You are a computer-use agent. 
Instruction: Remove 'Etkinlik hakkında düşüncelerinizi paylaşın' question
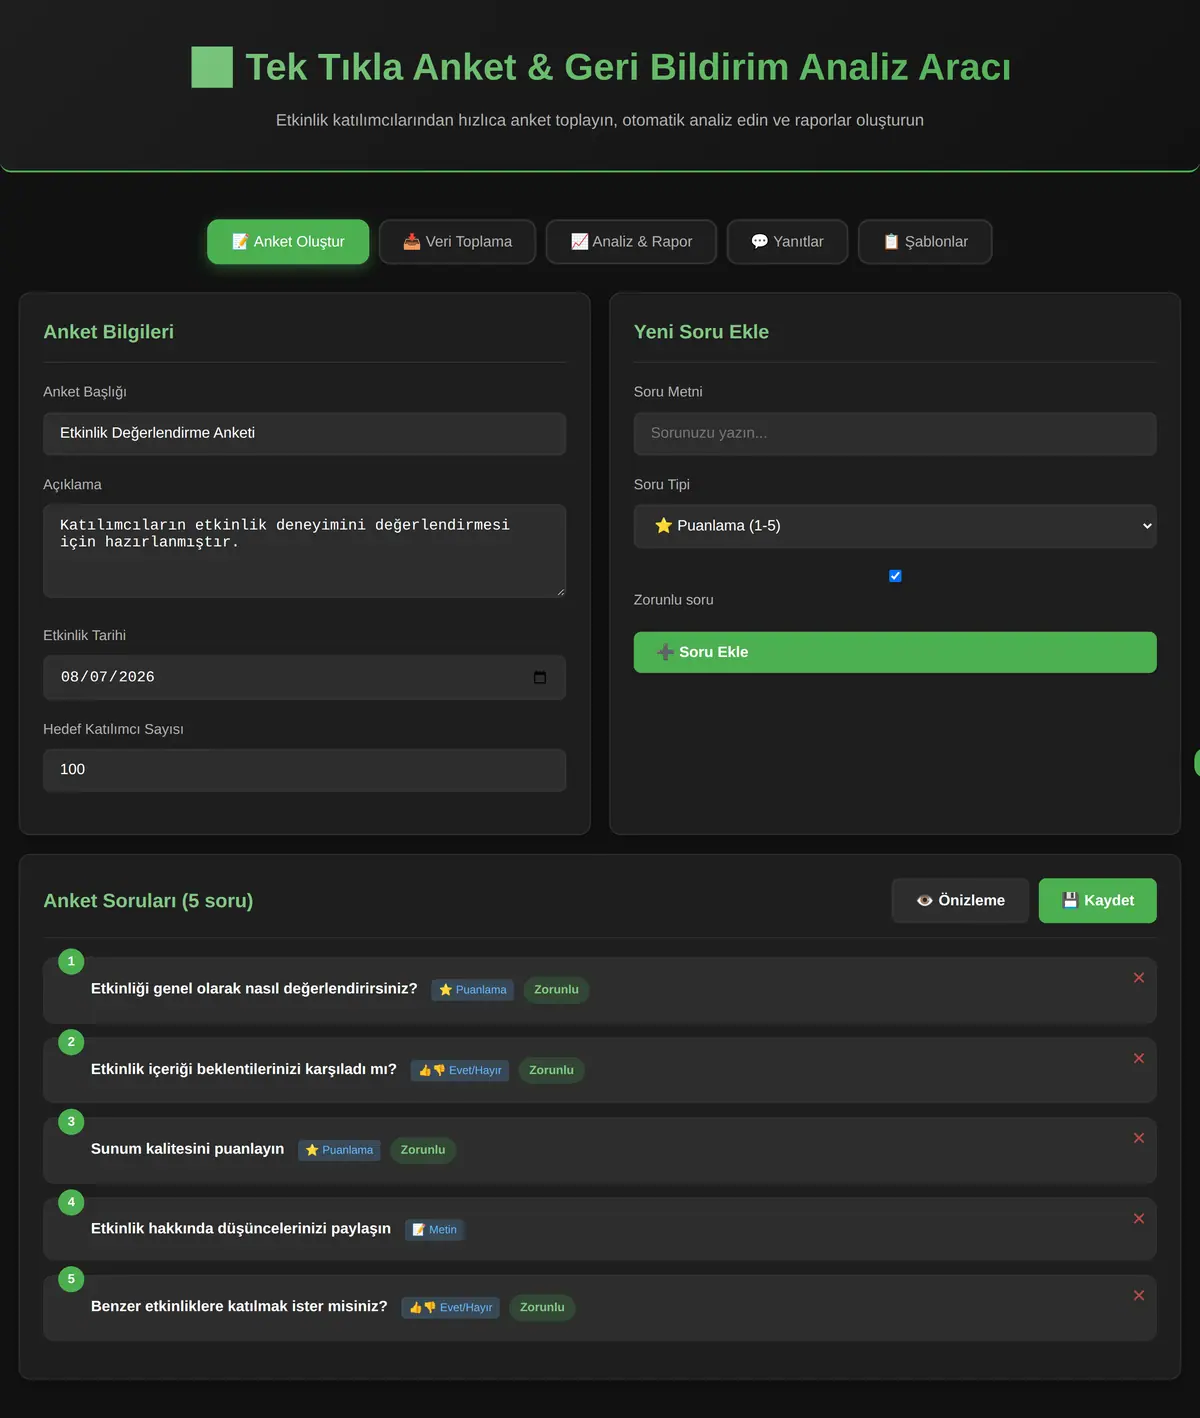(1138, 1218)
